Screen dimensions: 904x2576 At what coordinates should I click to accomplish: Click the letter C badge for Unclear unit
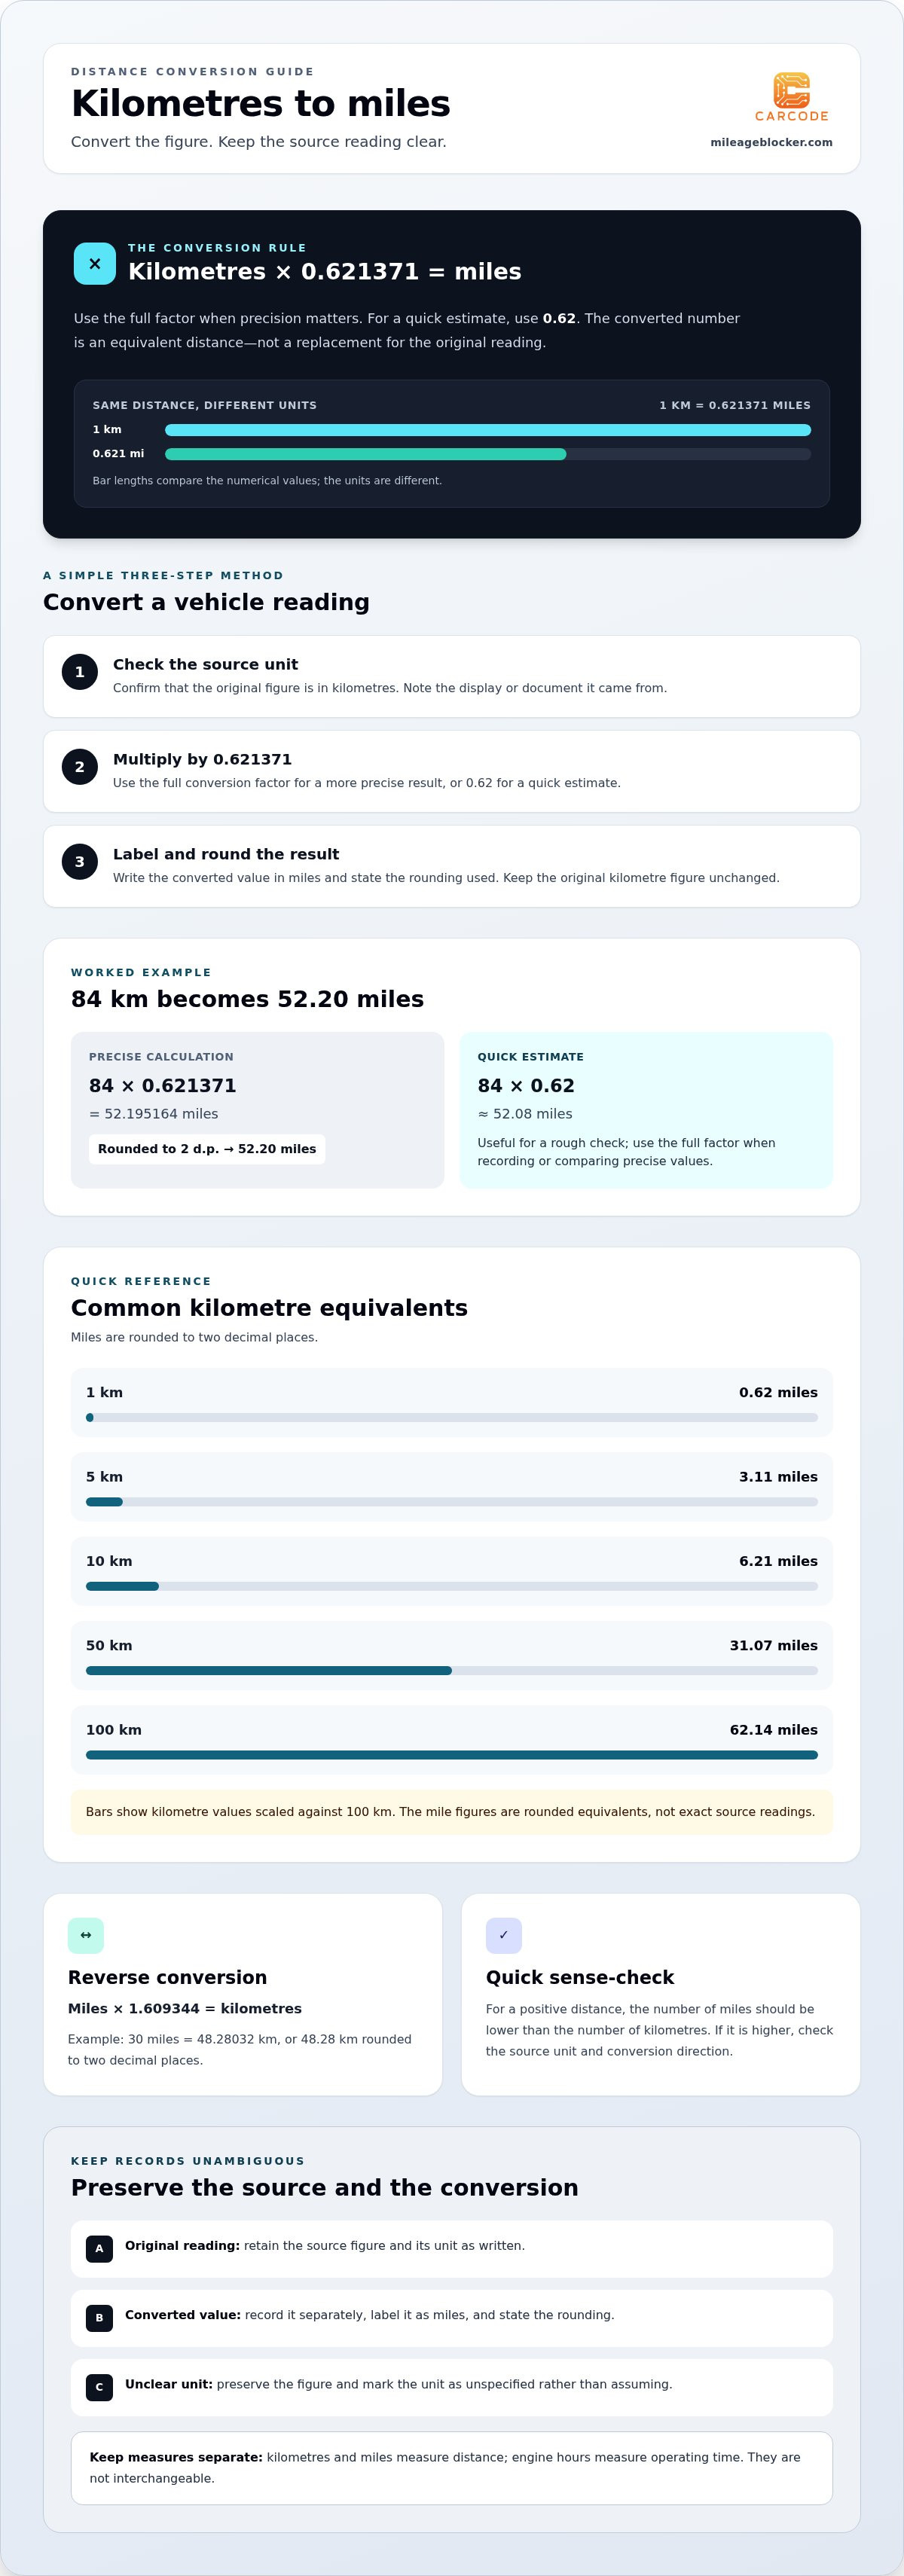click(x=99, y=2387)
